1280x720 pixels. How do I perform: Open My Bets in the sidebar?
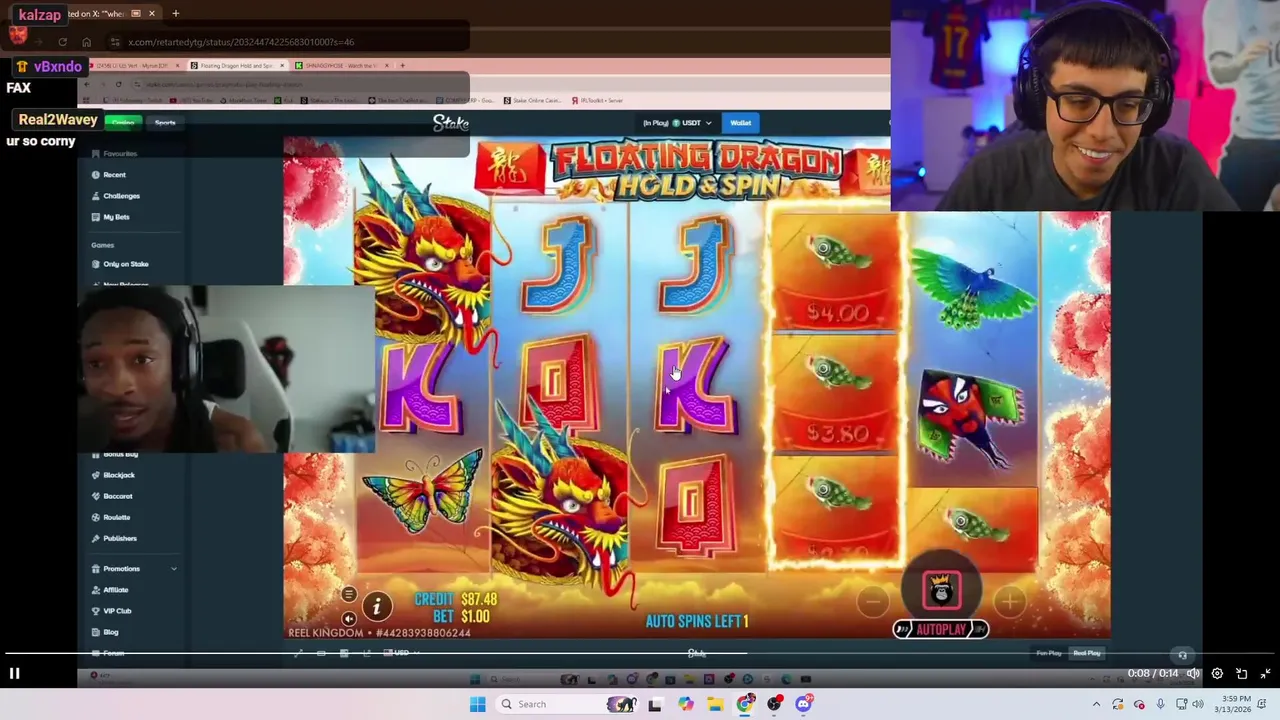pyautogui.click(x=116, y=217)
